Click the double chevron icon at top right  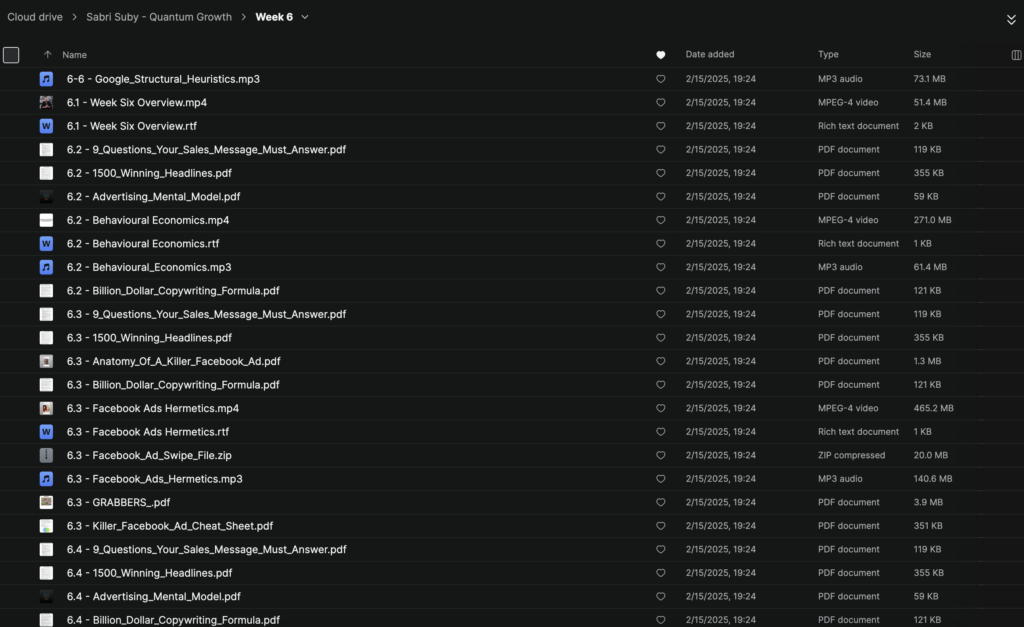click(x=1011, y=20)
